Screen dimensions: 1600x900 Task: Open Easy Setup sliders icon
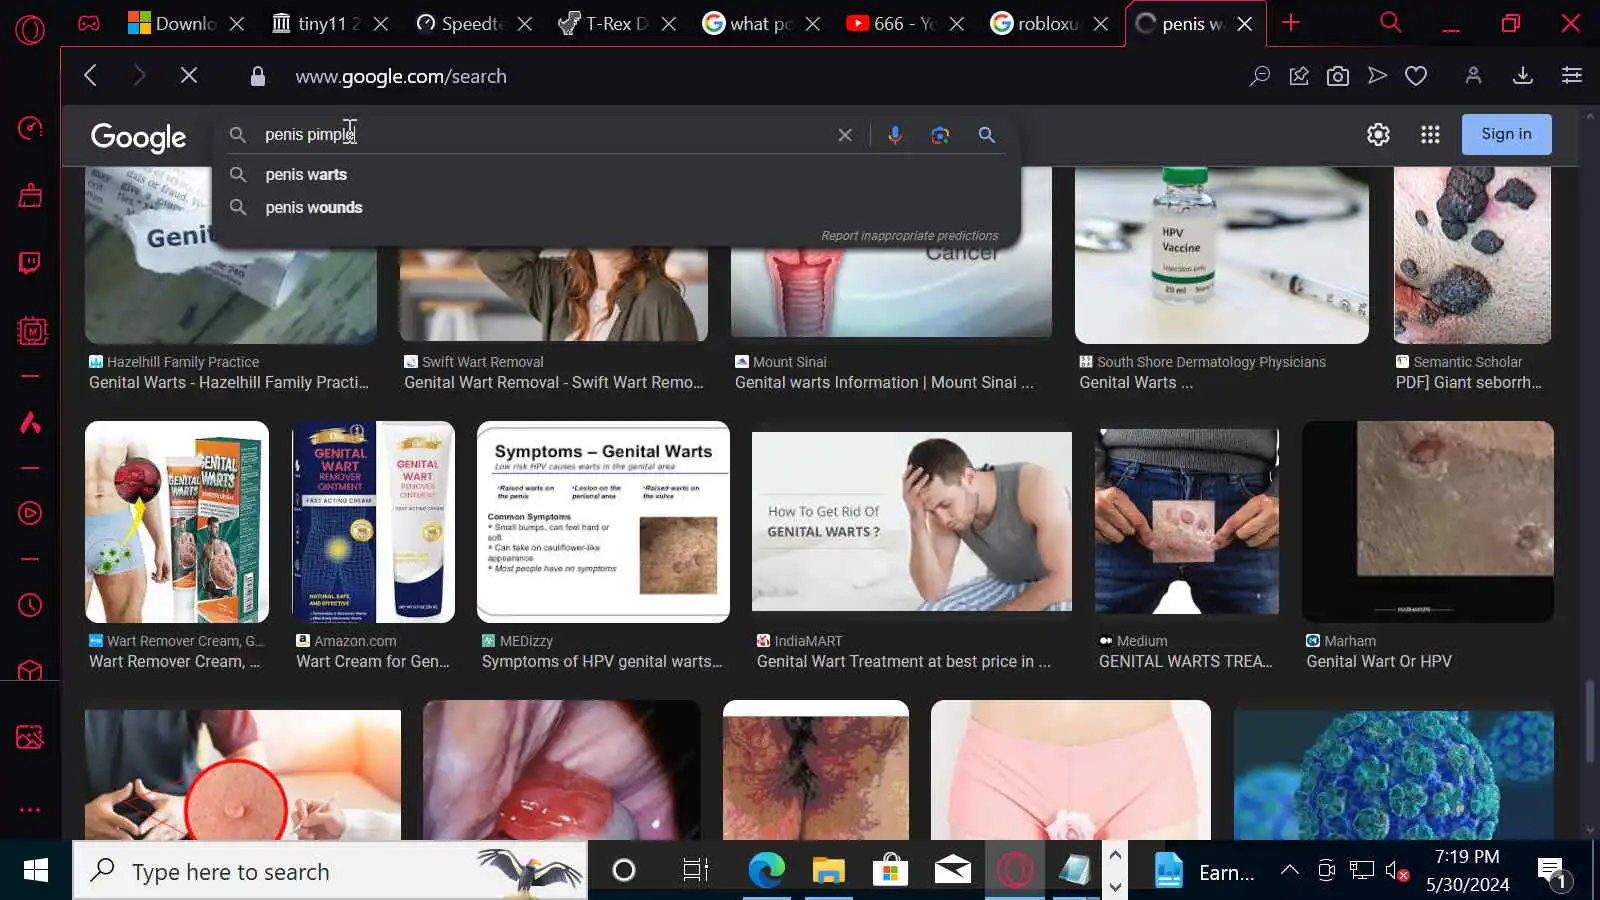point(1572,76)
